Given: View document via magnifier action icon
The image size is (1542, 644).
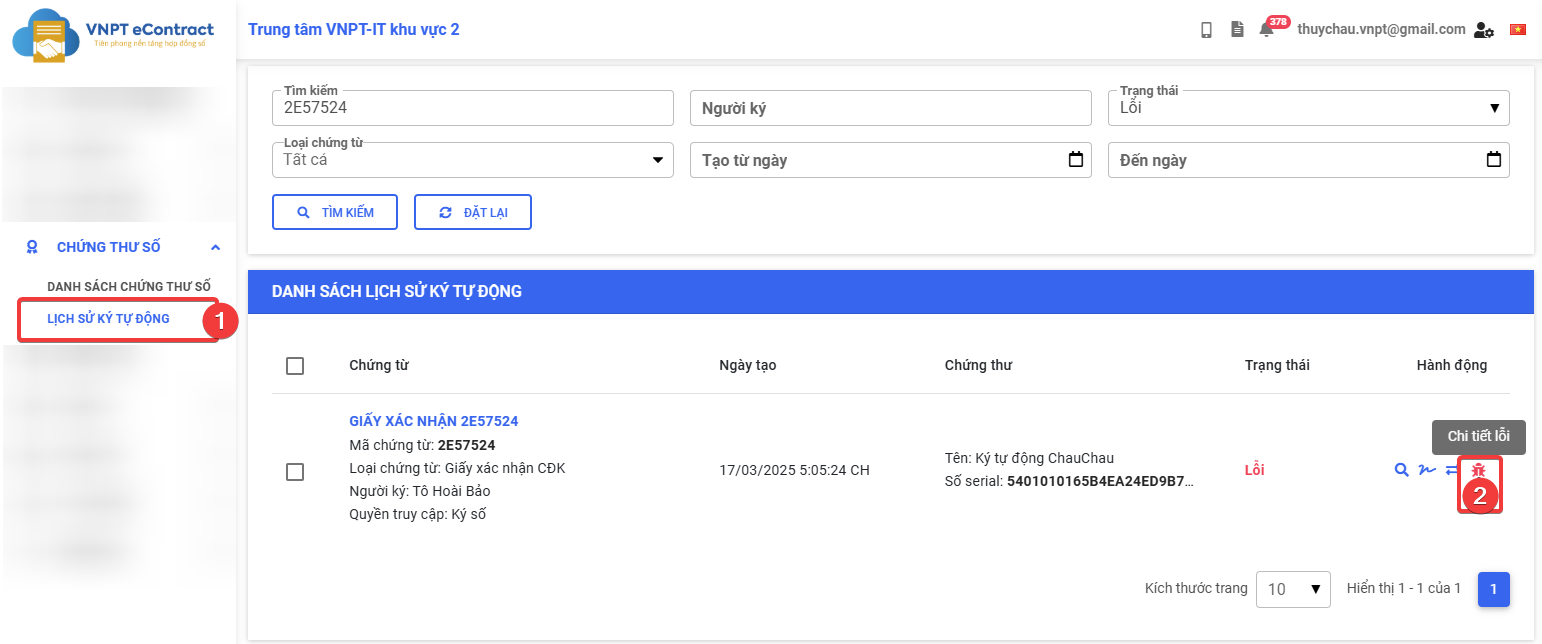Looking at the screenshot, I should pos(1402,469).
